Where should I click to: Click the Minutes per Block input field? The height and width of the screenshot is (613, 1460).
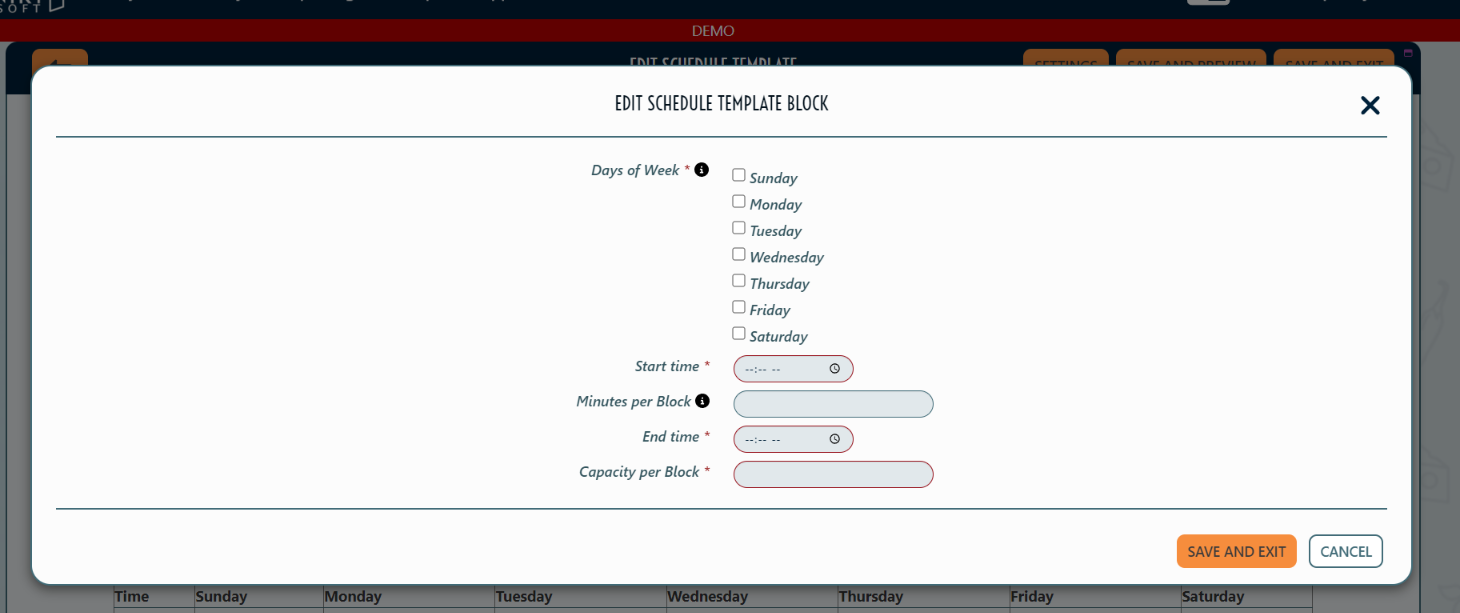tap(833, 404)
